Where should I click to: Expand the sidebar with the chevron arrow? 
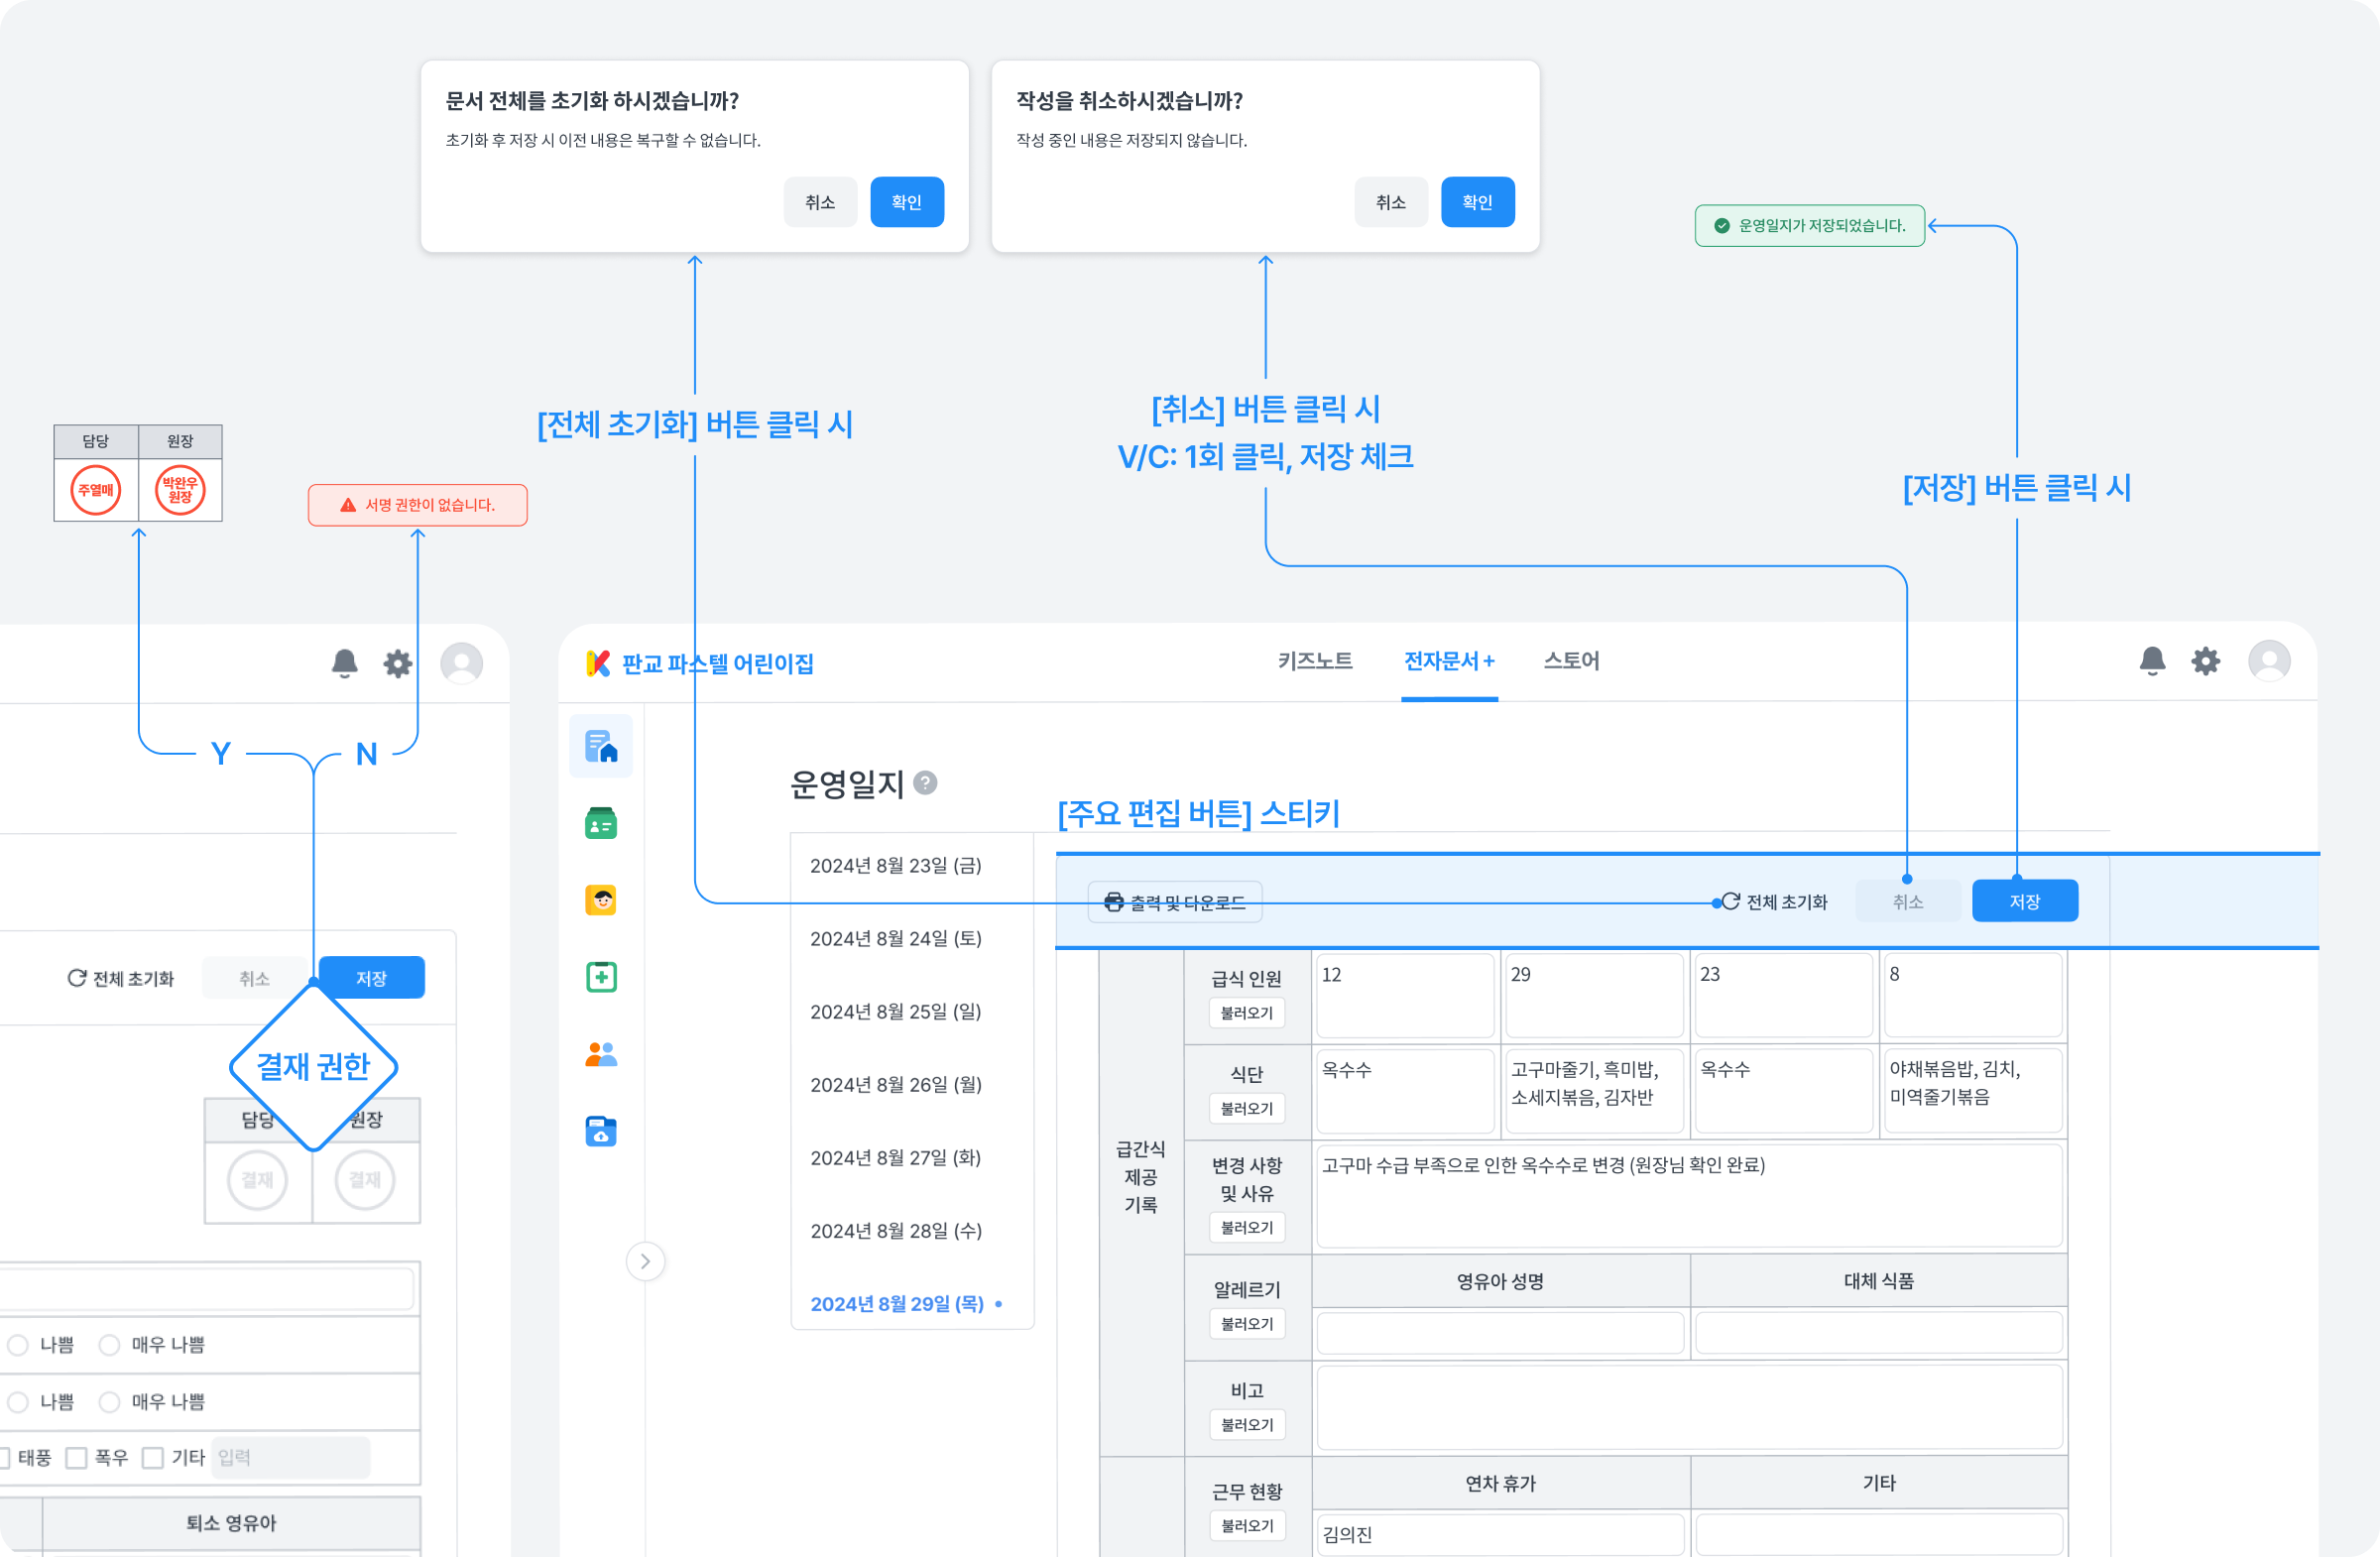tap(645, 1261)
